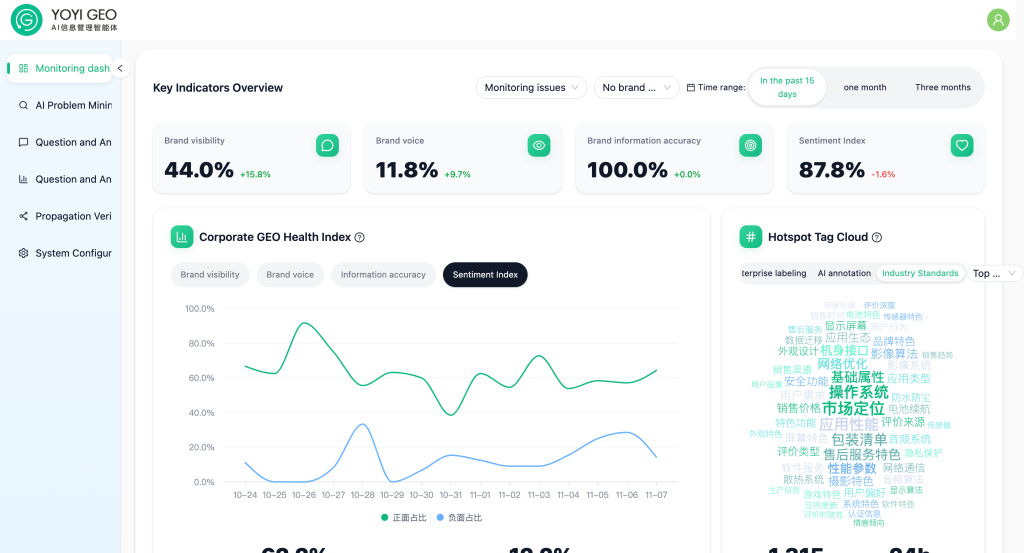This screenshot has width=1024, height=553.
Task: Choose In the past 15 days range
Action: point(787,88)
